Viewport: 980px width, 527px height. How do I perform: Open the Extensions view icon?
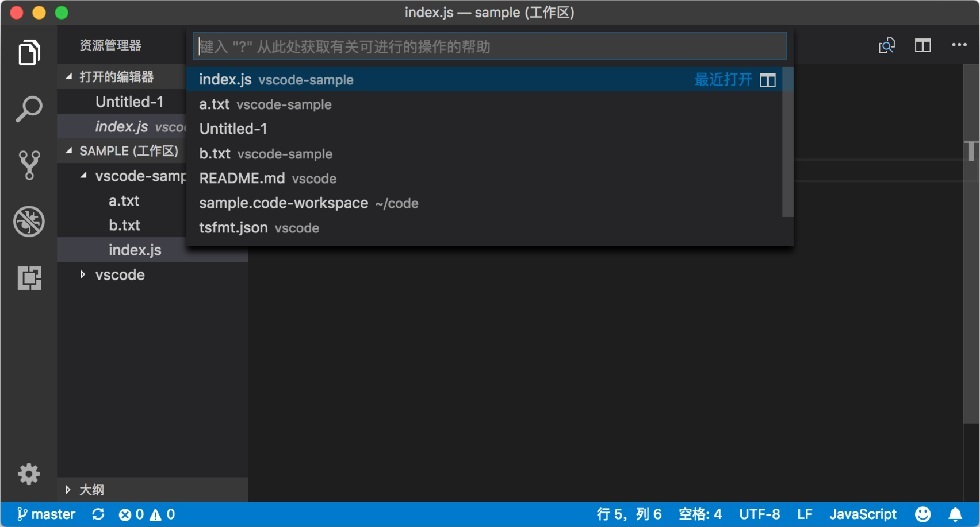pyautogui.click(x=29, y=278)
